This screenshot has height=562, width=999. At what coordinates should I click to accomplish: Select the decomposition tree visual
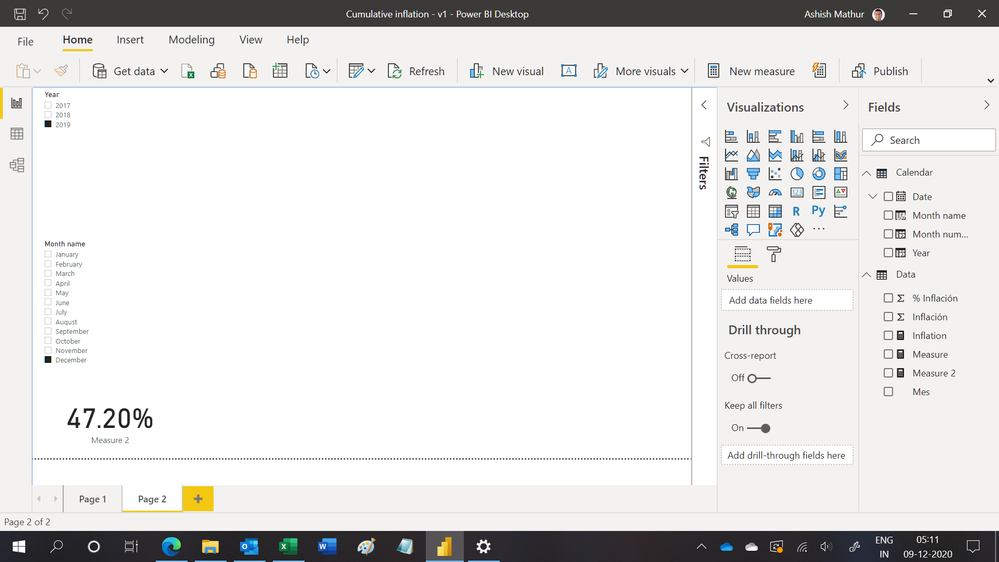point(731,229)
